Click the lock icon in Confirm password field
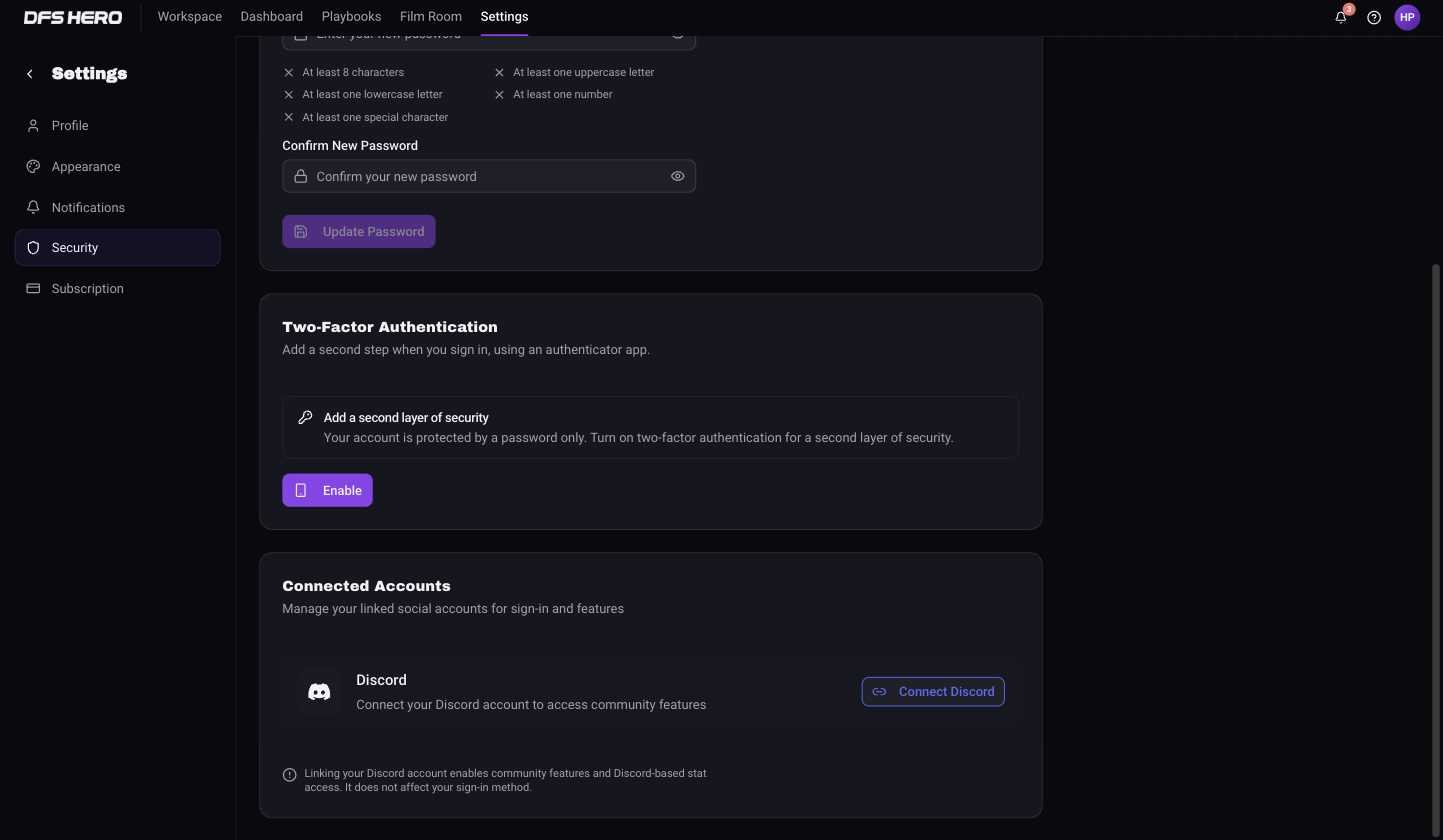Screen dimensions: 1443x840 pyautogui.click(x=300, y=176)
